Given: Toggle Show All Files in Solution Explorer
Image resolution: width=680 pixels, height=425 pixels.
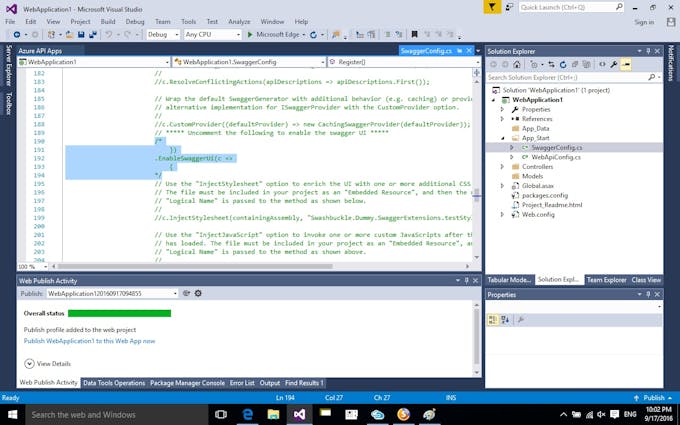Looking at the screenshot, I should [586, 64].
